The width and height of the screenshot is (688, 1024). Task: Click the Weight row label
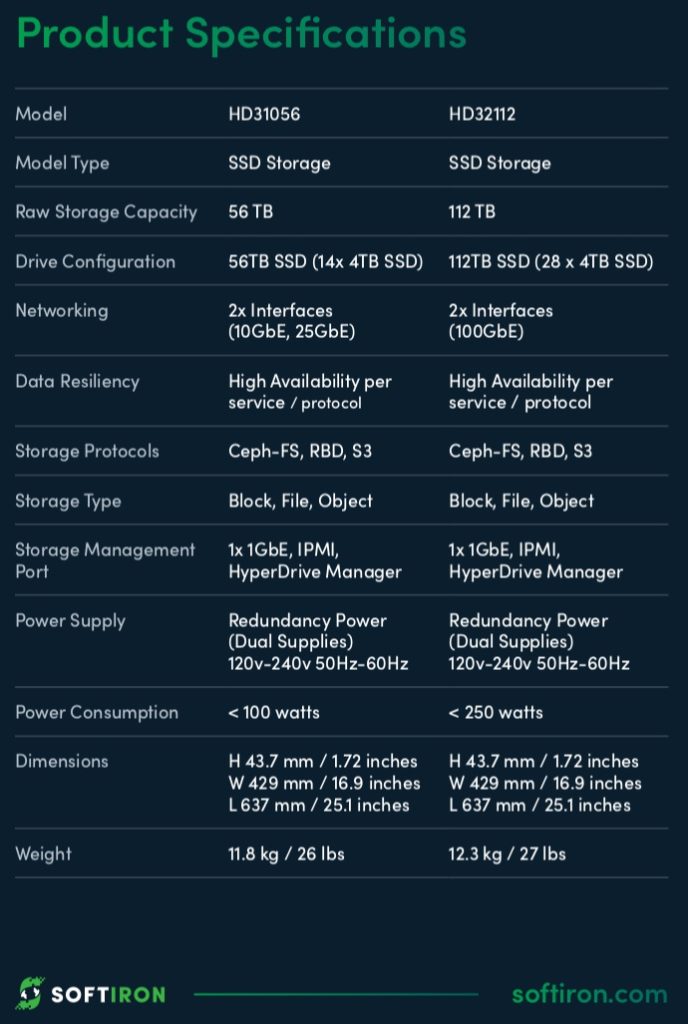43,854
